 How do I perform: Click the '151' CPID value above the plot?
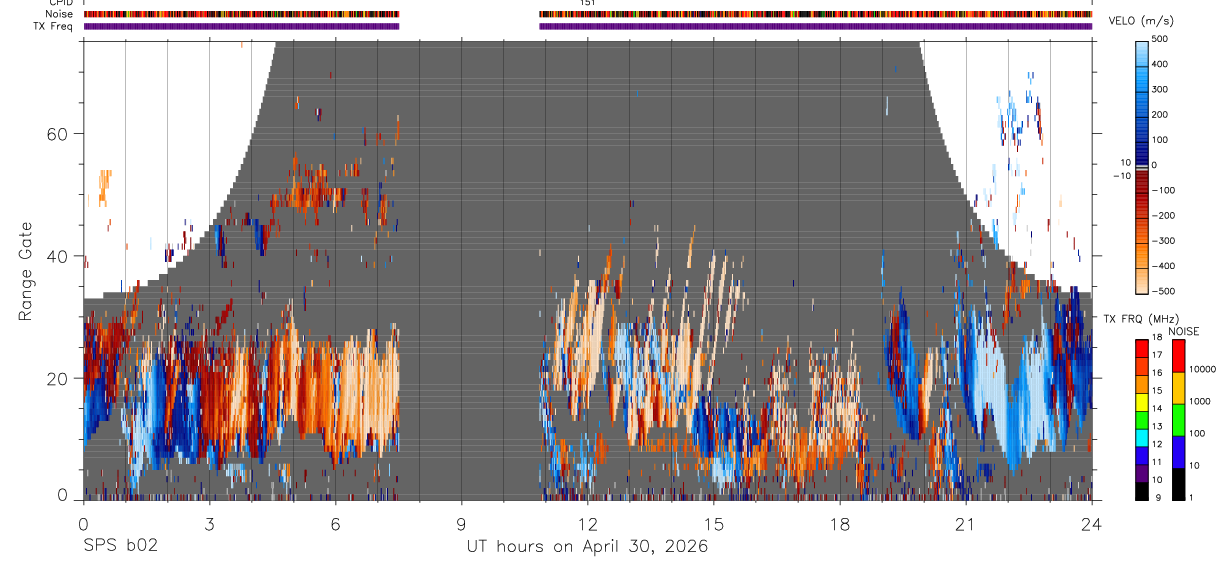(587, 3)
